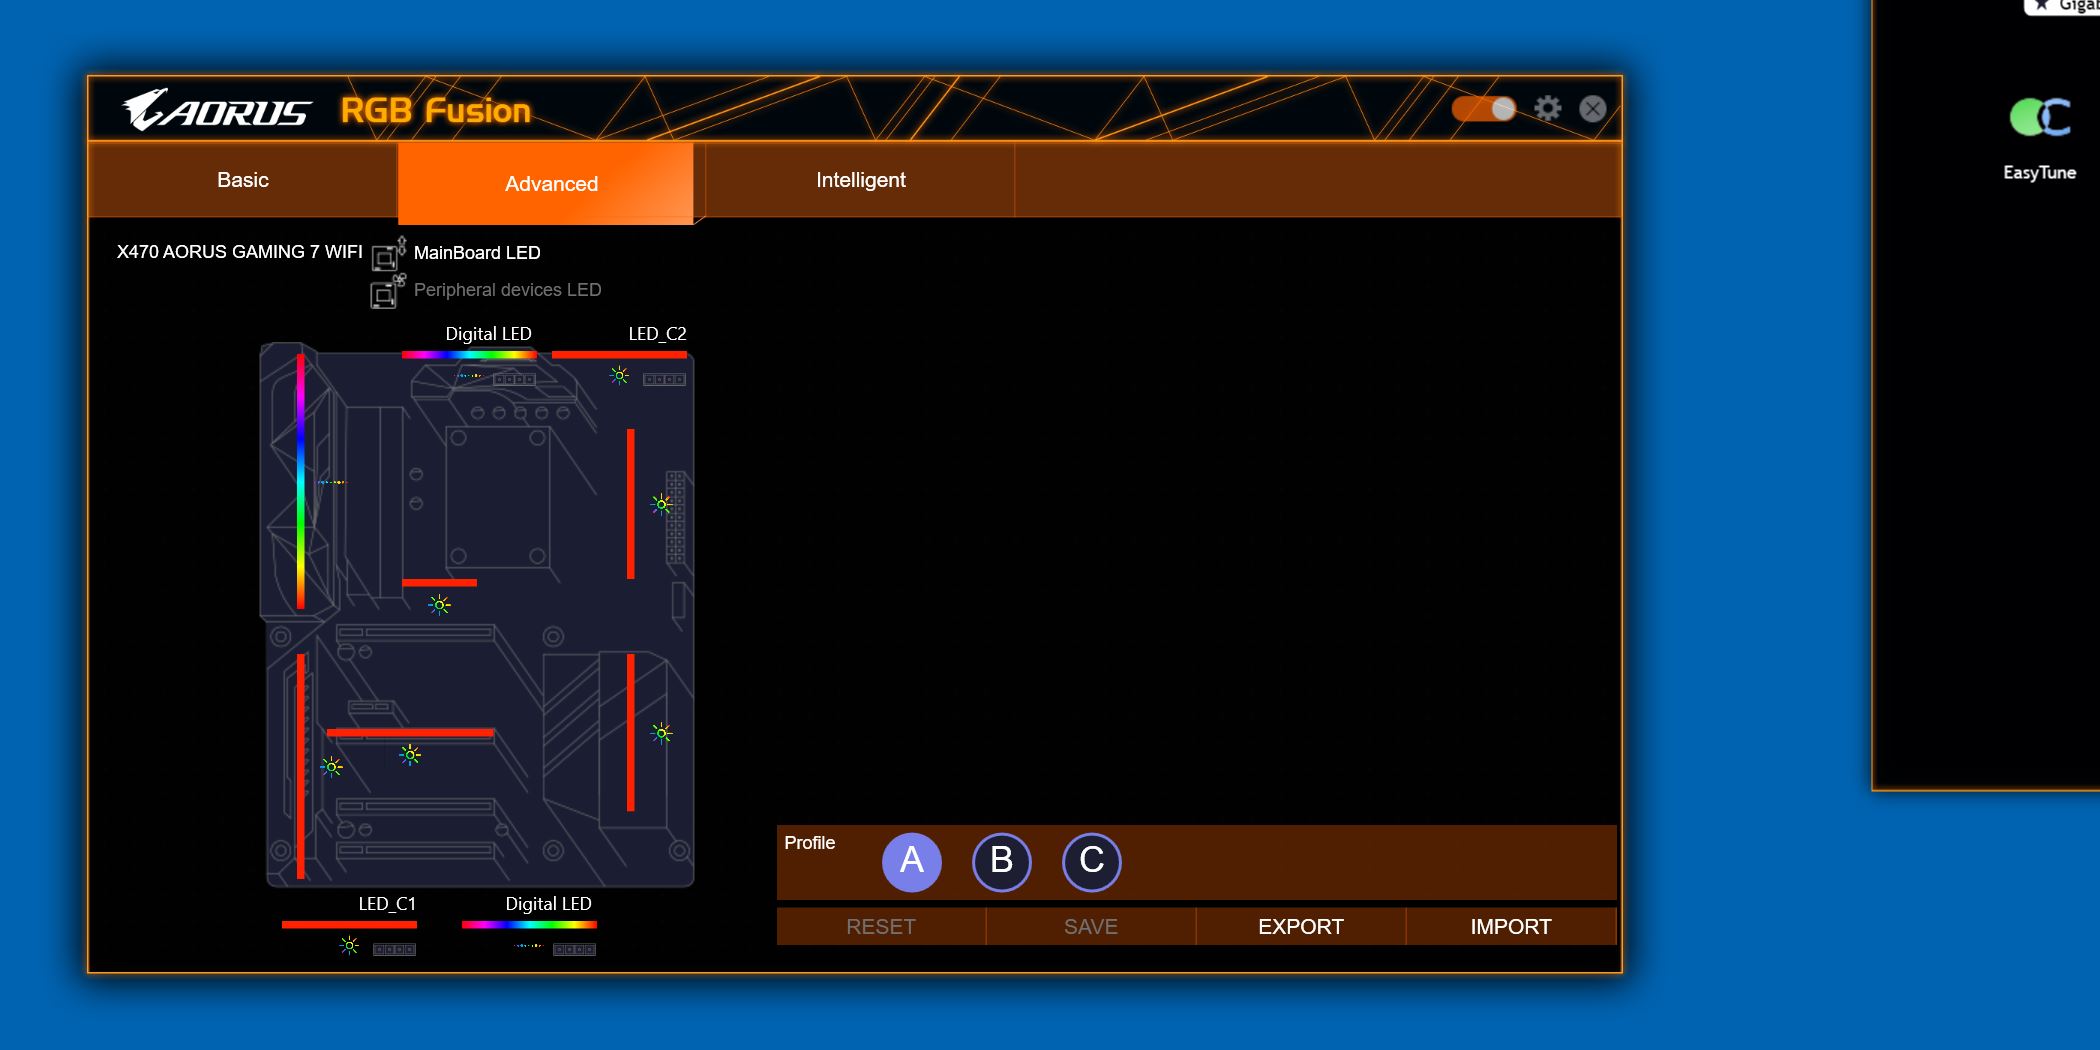Click the dotted digital LED icon under the bottom Digital LED bar

click(528, 946)
